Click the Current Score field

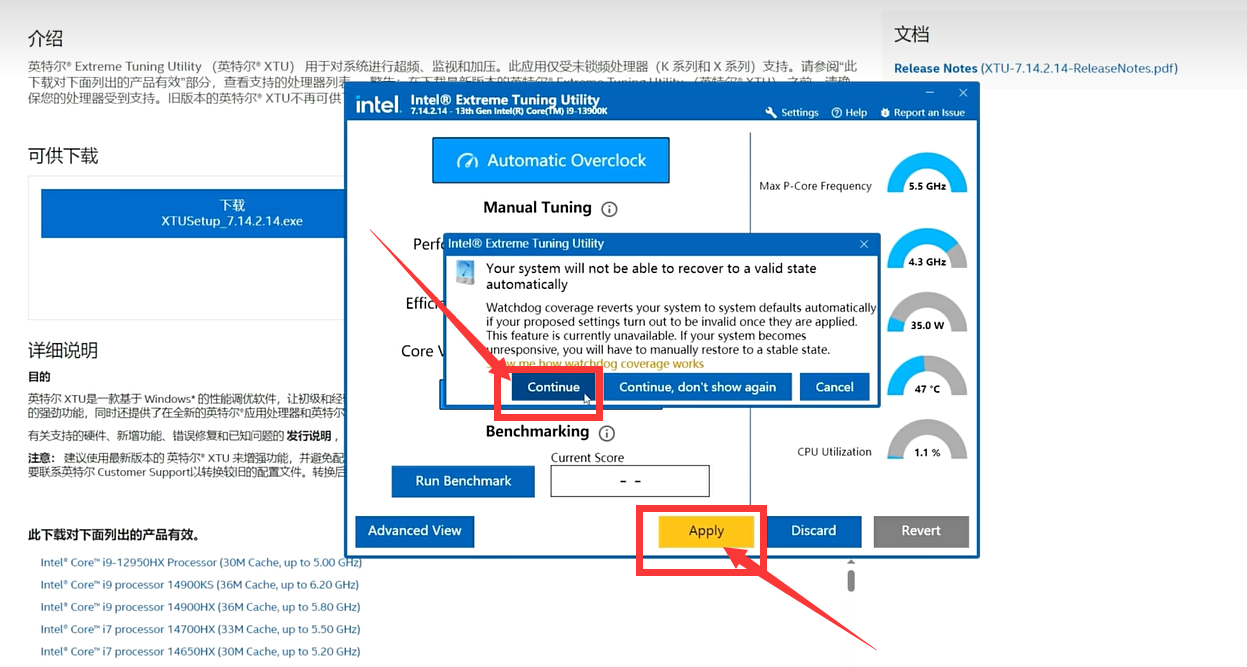pos(630,481)
